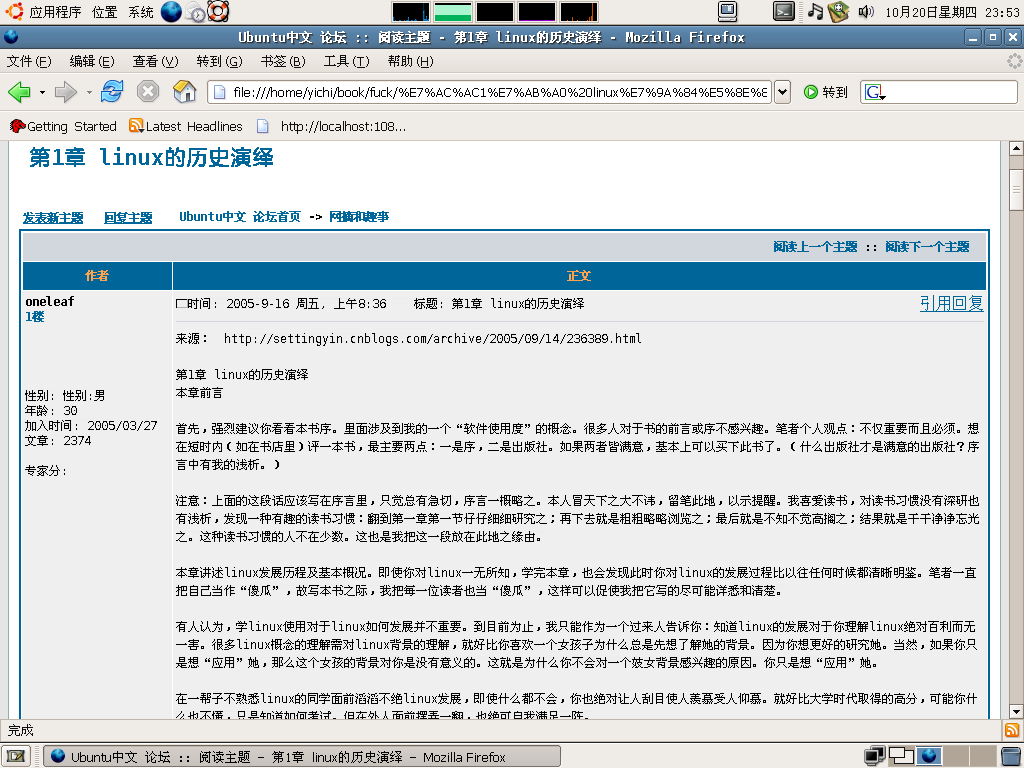This screenshot has width=1024, height=768.
Task: Click the 转到 Go button
Action: coord(825,92)
